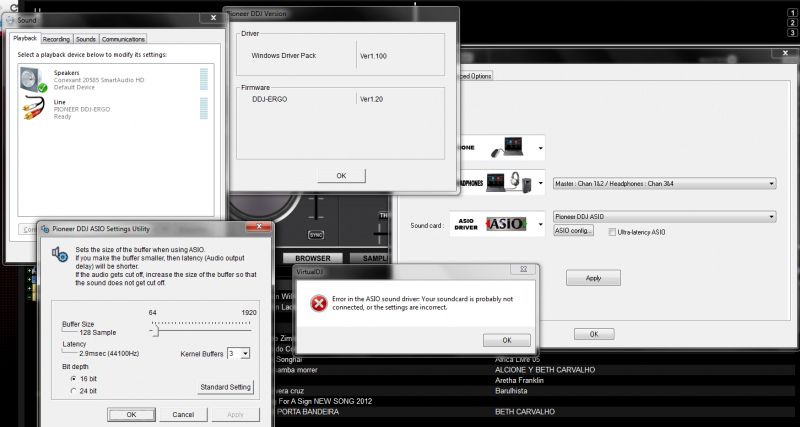Screen dimensions: 800x427
Task: Close the Sound window
Action: coord(213,18)
